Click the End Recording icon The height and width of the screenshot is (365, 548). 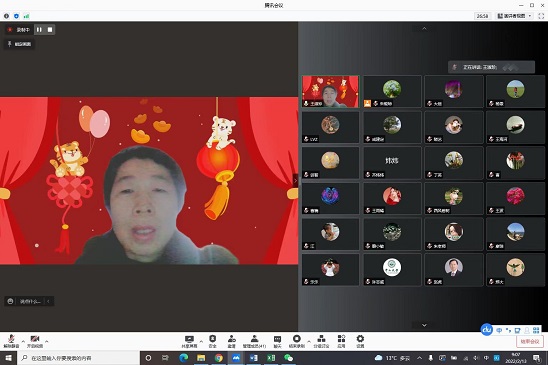[x=297, y=341]
